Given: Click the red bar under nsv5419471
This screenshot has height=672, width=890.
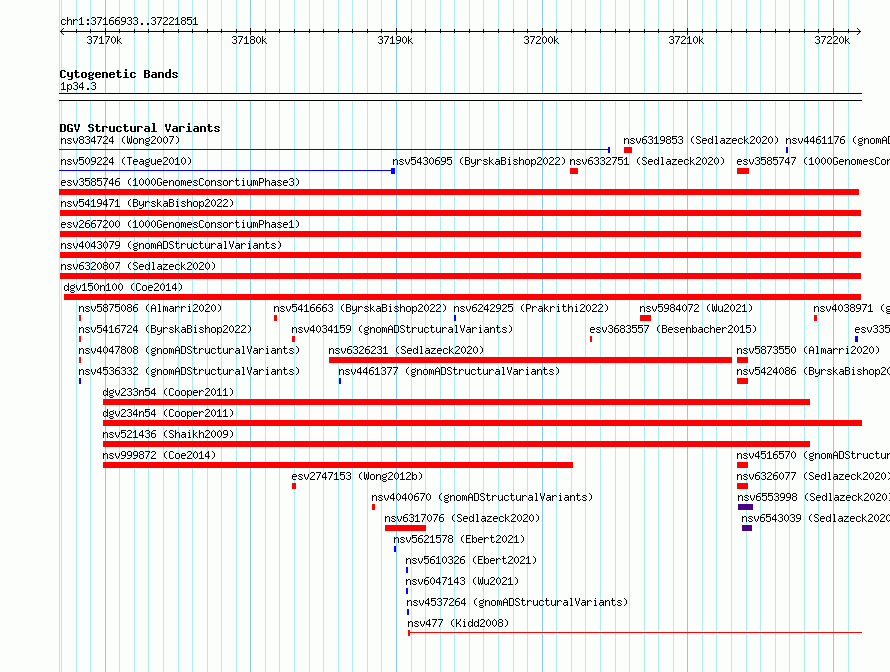Looking at the screenshot, I should (x=460, y=213).
